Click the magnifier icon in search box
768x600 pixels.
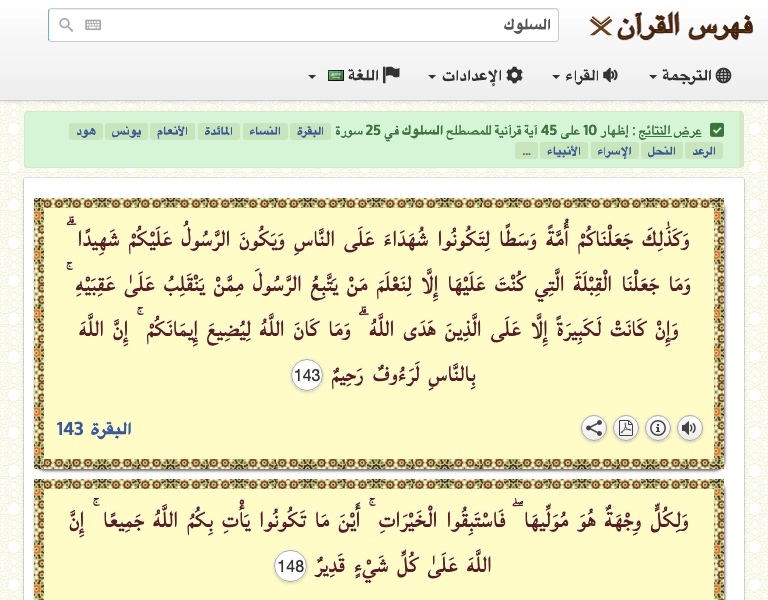click(66, 25)
